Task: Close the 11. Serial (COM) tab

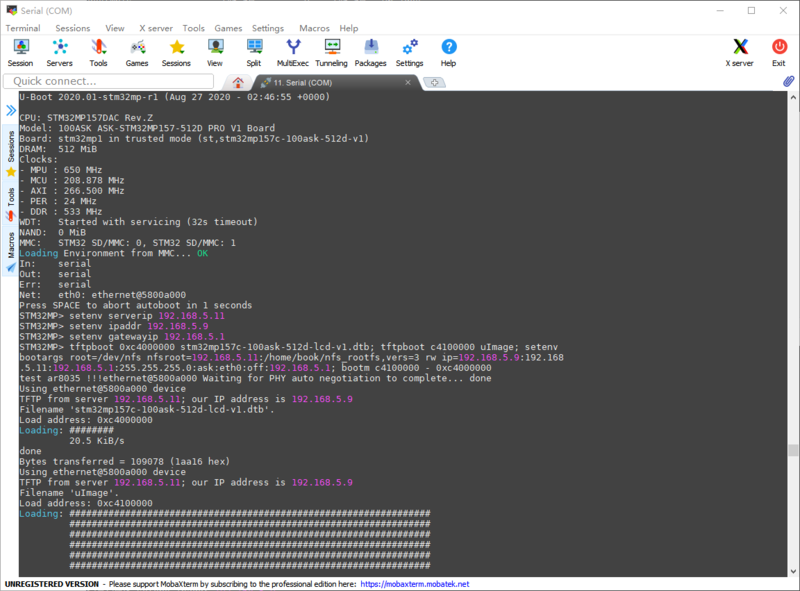Action: [x=408, y=82]
